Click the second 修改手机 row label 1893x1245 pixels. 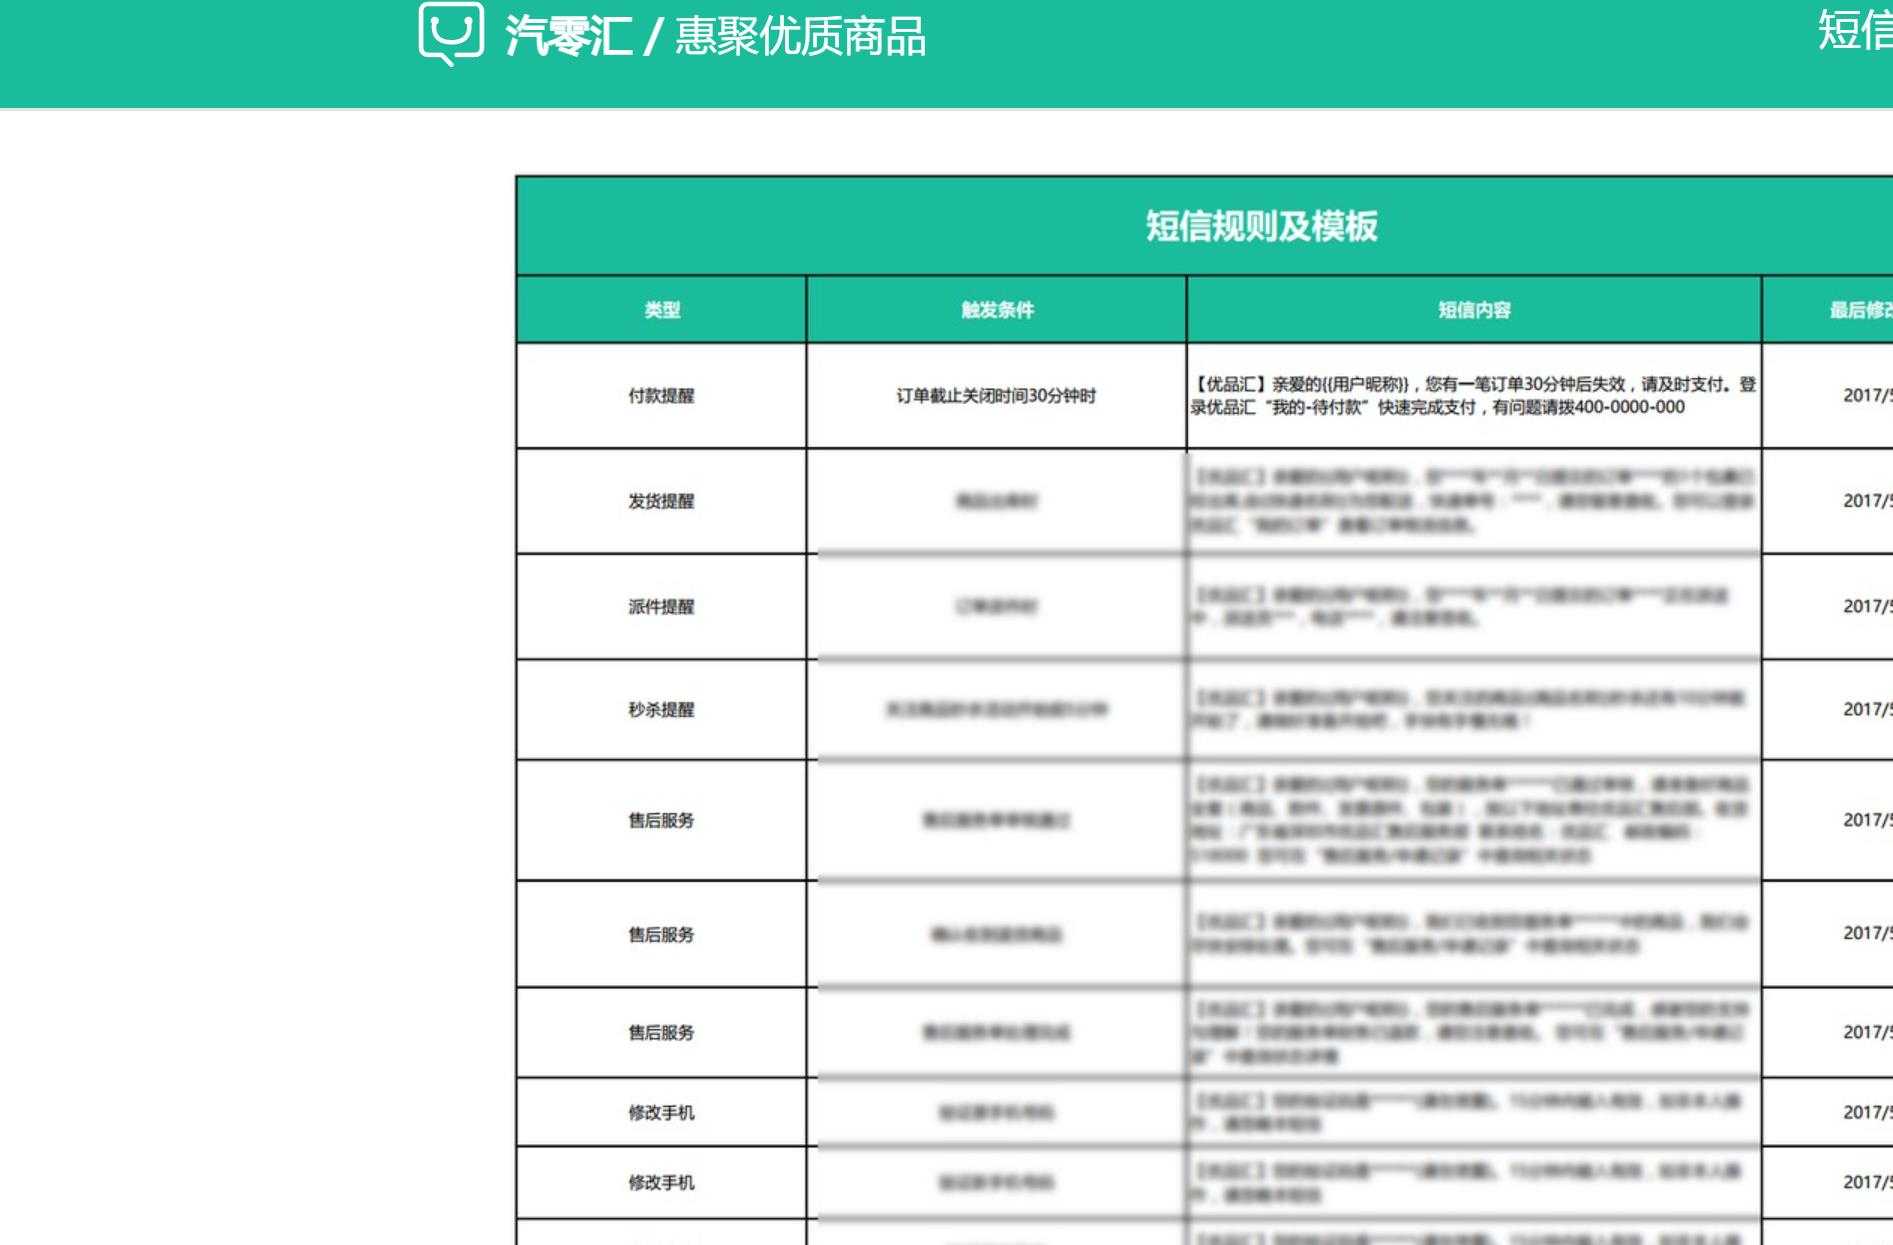[660, 1181]
